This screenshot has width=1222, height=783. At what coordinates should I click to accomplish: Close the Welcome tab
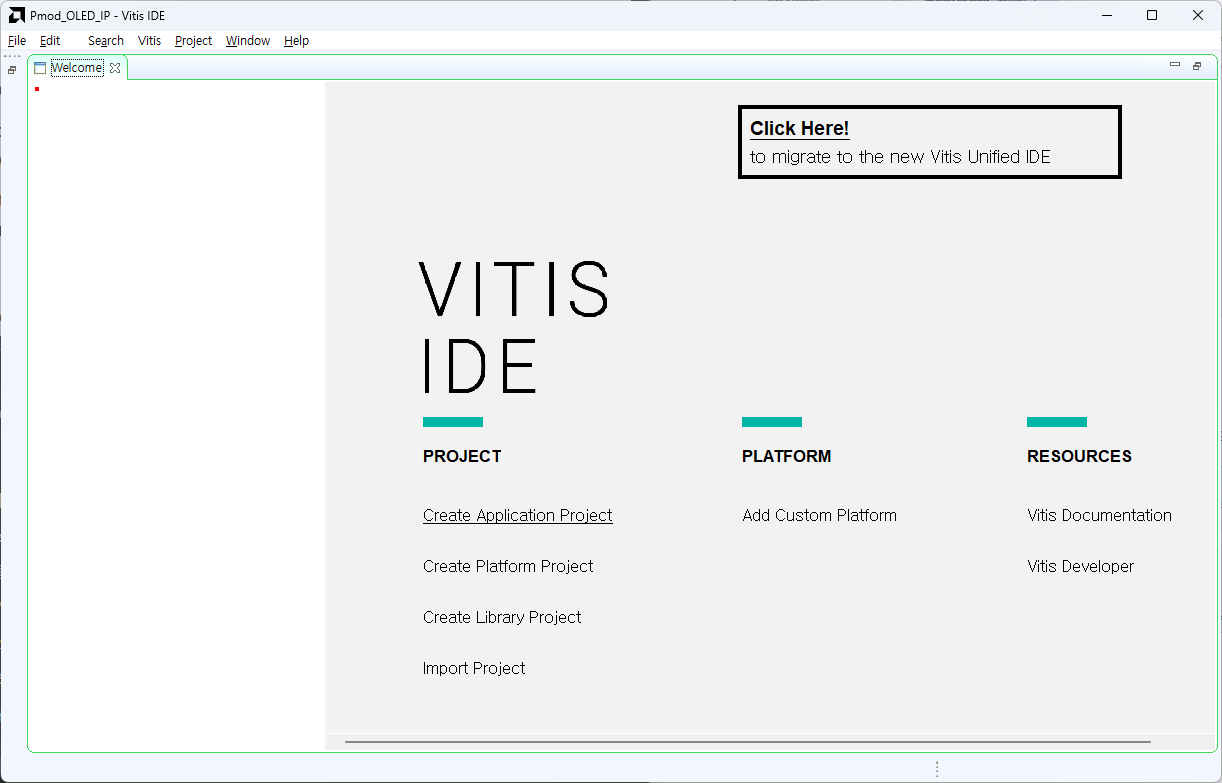115,68
